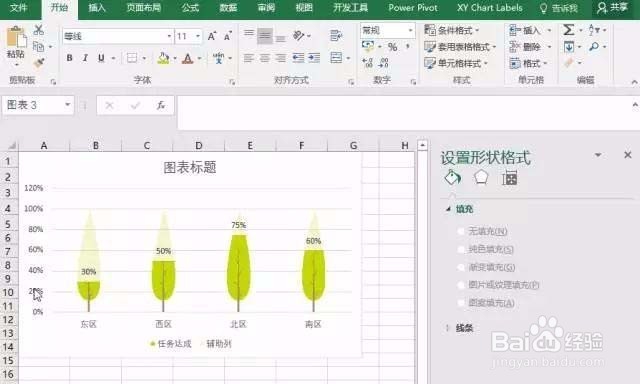Viewport: 640px width, 384px height.
Task: Click the Align Right icon
Action: point(280,58)
